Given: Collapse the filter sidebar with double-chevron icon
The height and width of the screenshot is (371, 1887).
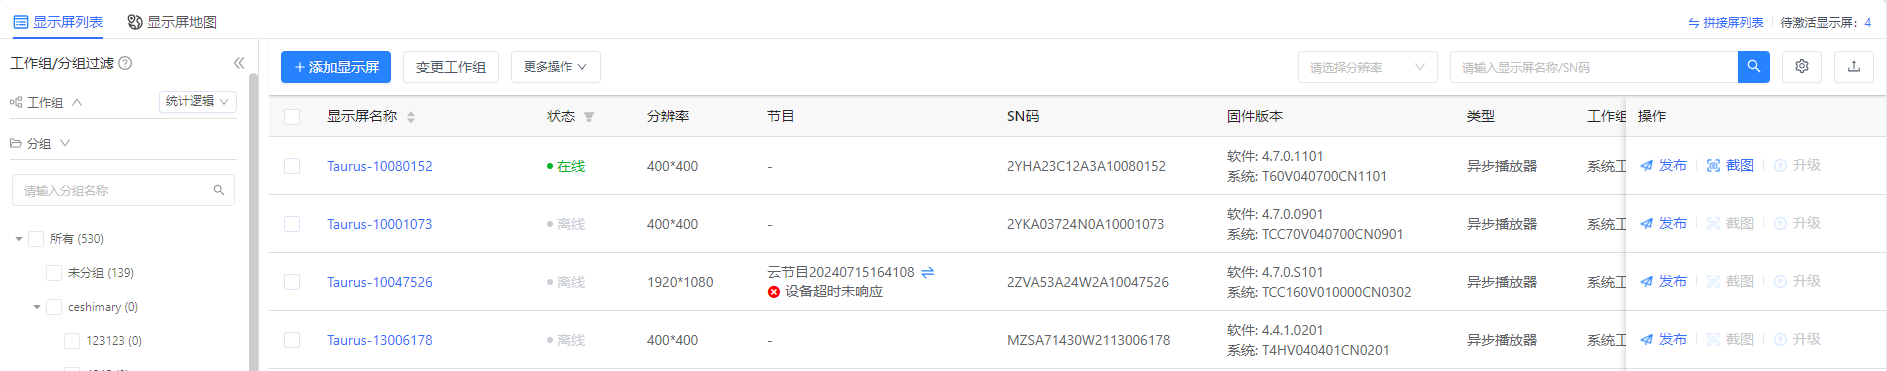Looking at the screenshot, I should 239,63.
